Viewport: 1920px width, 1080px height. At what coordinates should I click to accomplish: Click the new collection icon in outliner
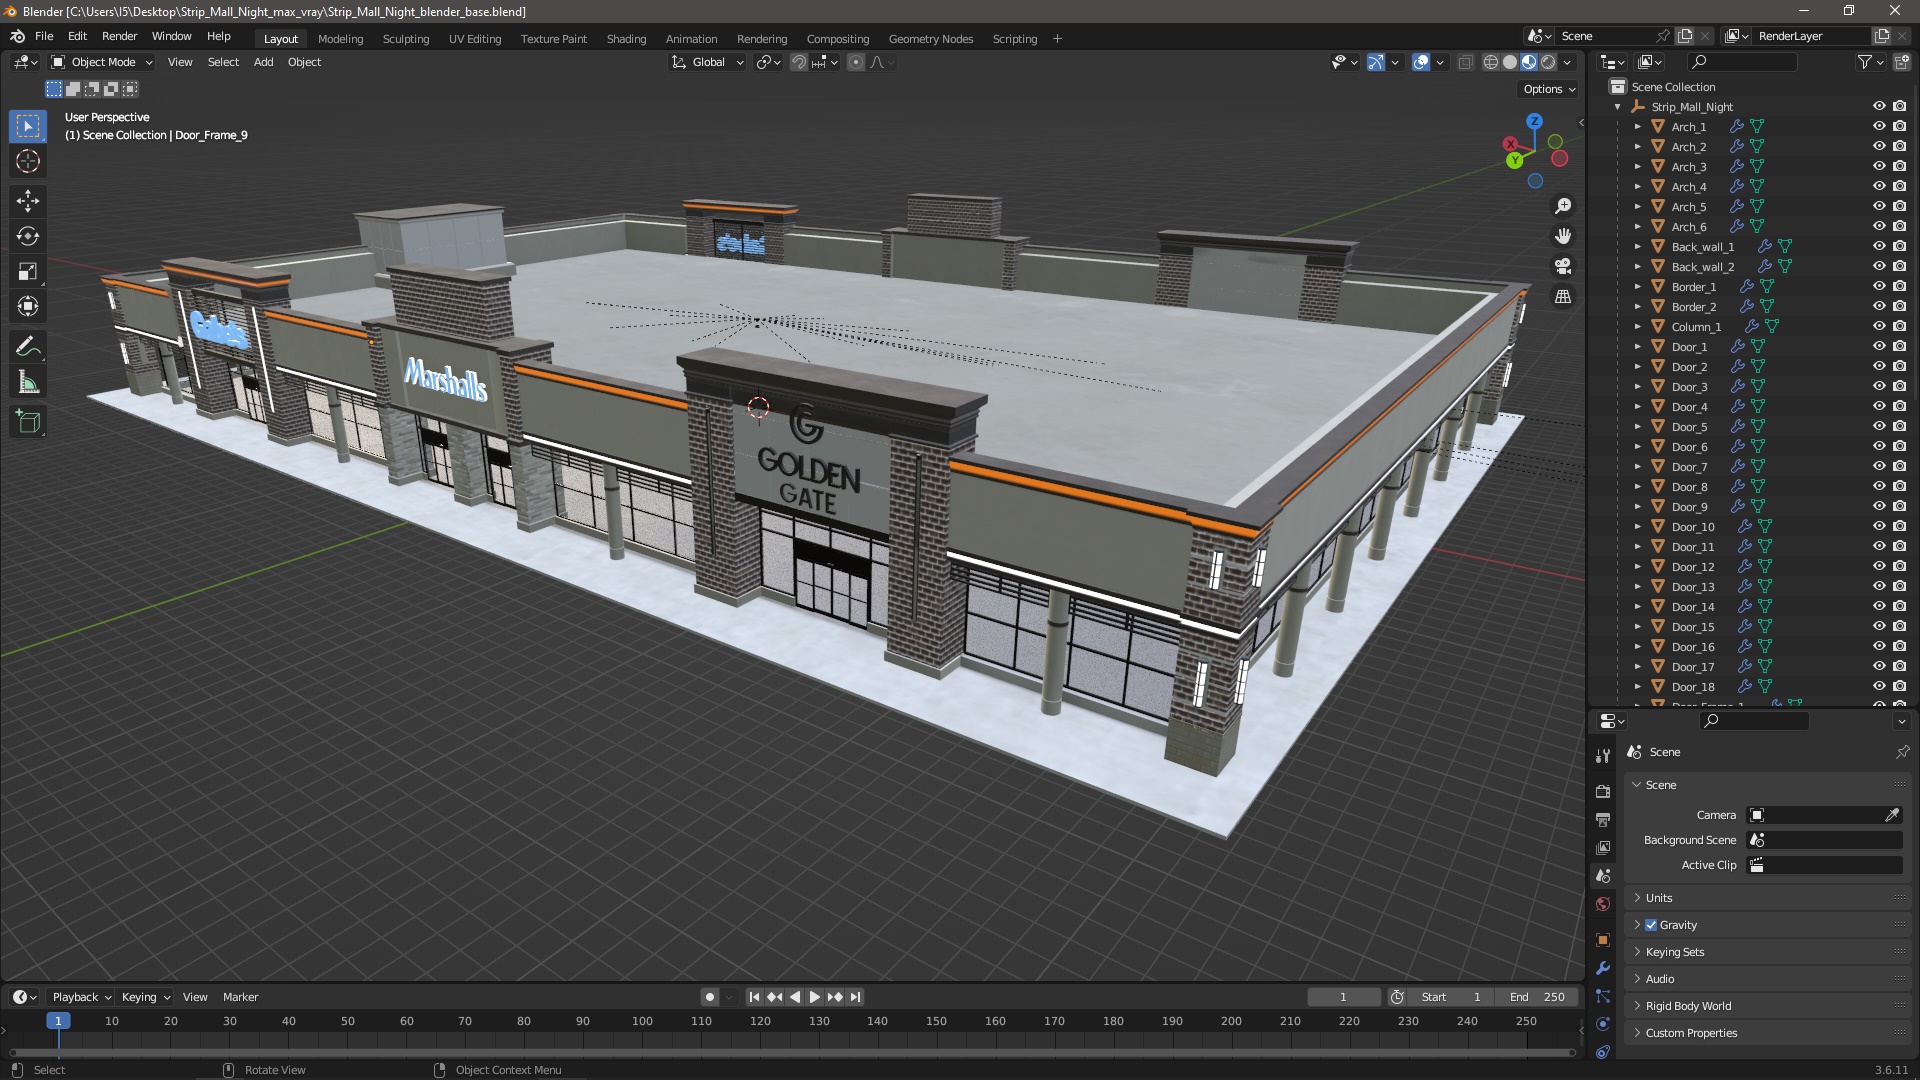(x=1900, y=62)
